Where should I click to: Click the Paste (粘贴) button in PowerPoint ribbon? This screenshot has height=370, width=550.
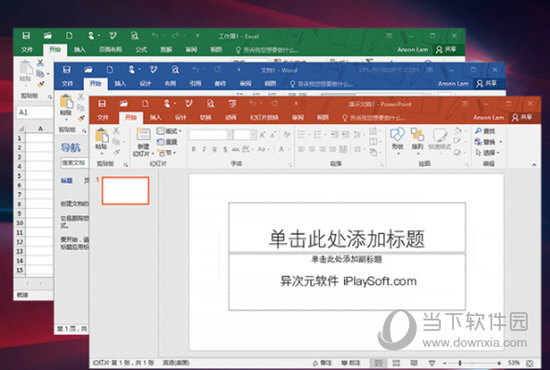[101, 140]
